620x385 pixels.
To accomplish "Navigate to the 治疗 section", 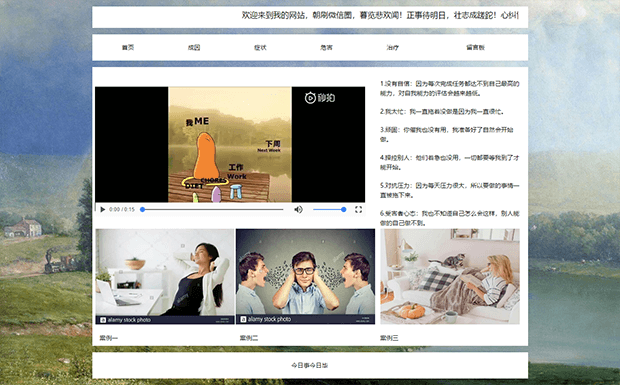I will 393,47.
